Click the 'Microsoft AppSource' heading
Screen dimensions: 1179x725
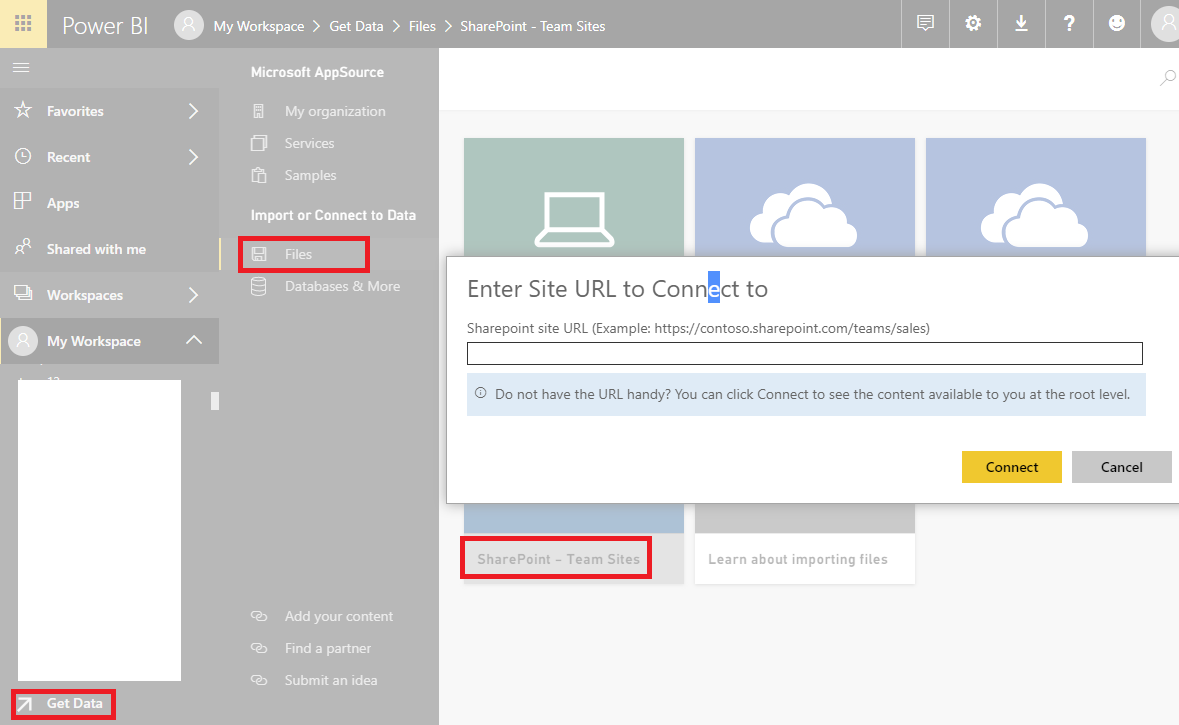[317, 72]
